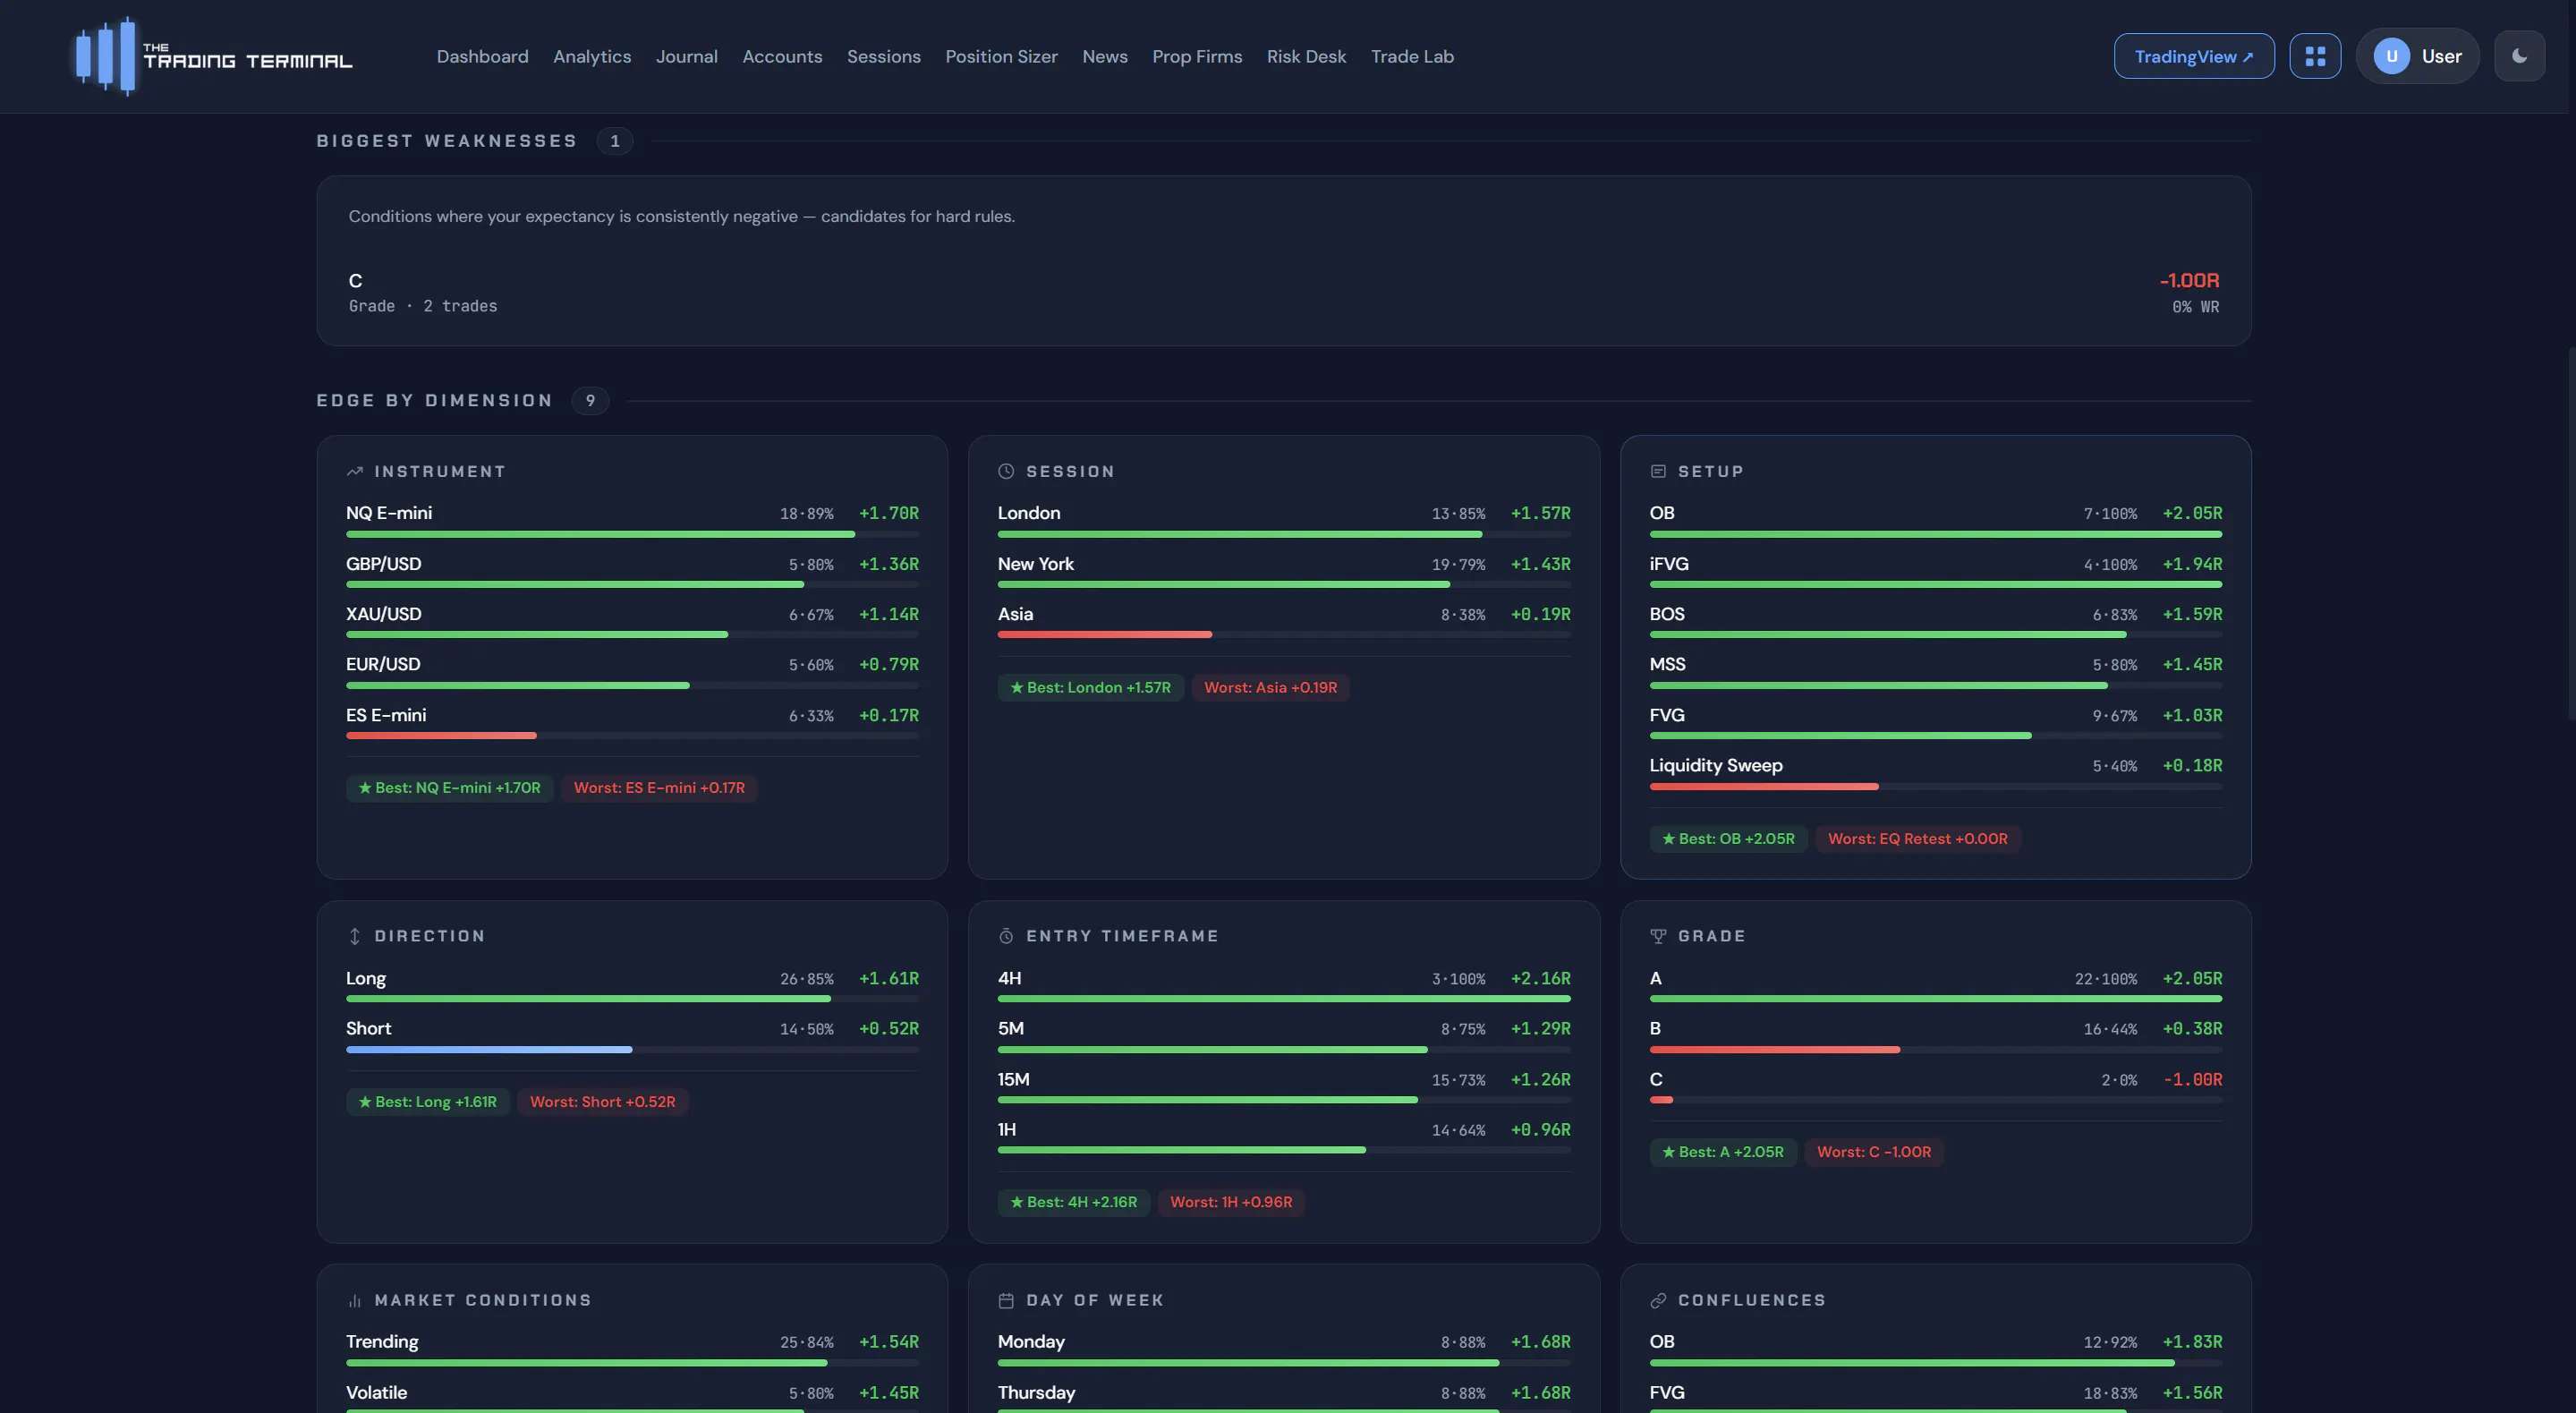
Task: Click the Asia session red bar
Action: 1104,634
